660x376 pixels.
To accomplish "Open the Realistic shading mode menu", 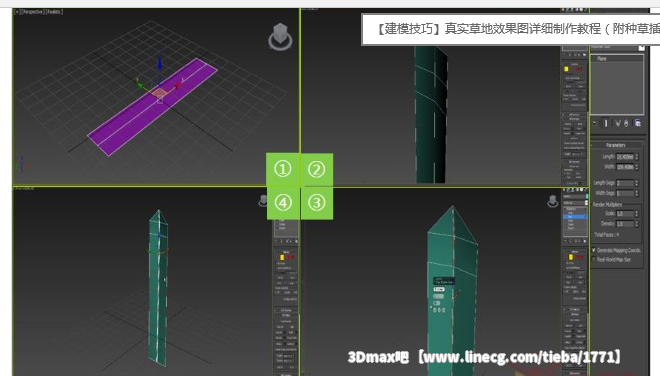I will tap(54, 12).
